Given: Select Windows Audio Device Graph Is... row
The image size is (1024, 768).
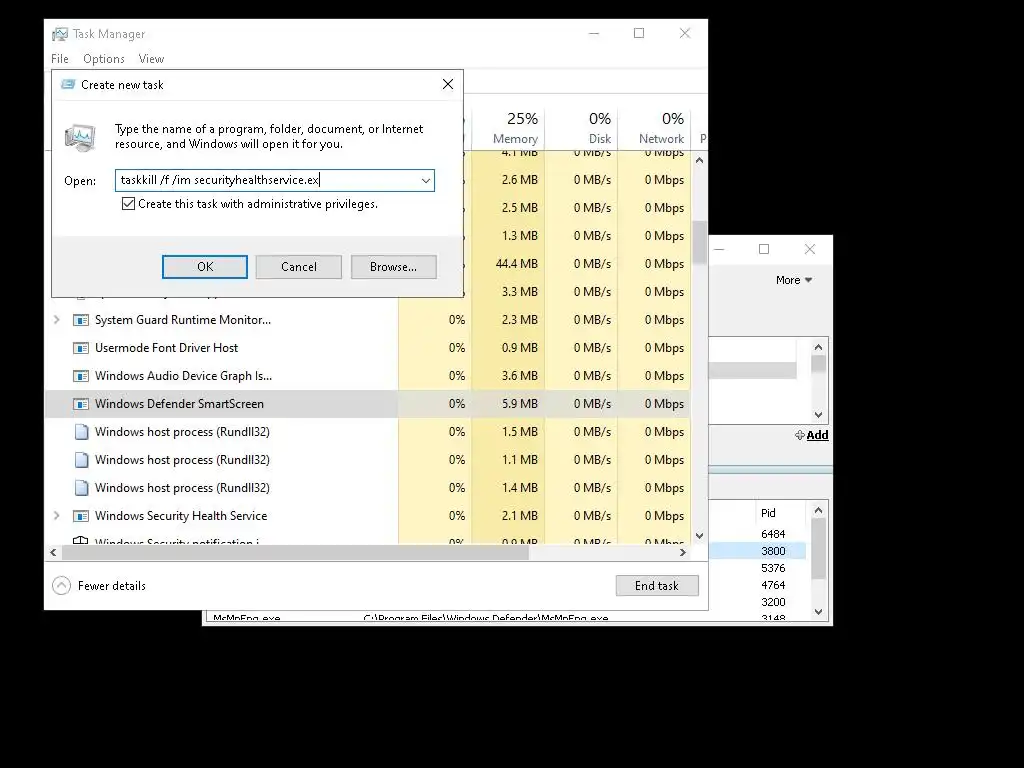Looking at the screenshot, I should click(367, 376).
